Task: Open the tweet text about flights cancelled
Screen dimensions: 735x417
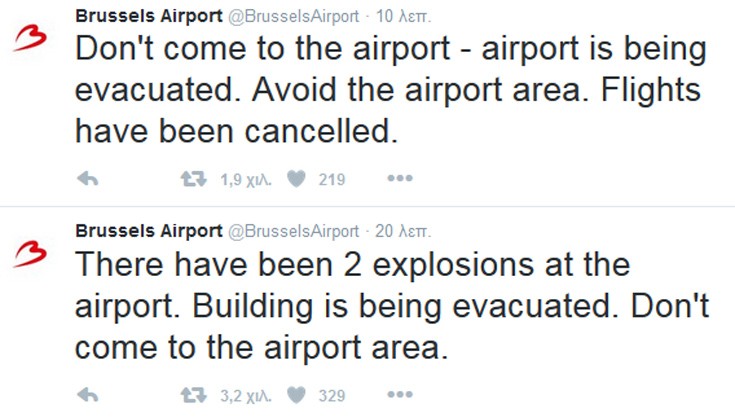Action: (x=391, y=90)
